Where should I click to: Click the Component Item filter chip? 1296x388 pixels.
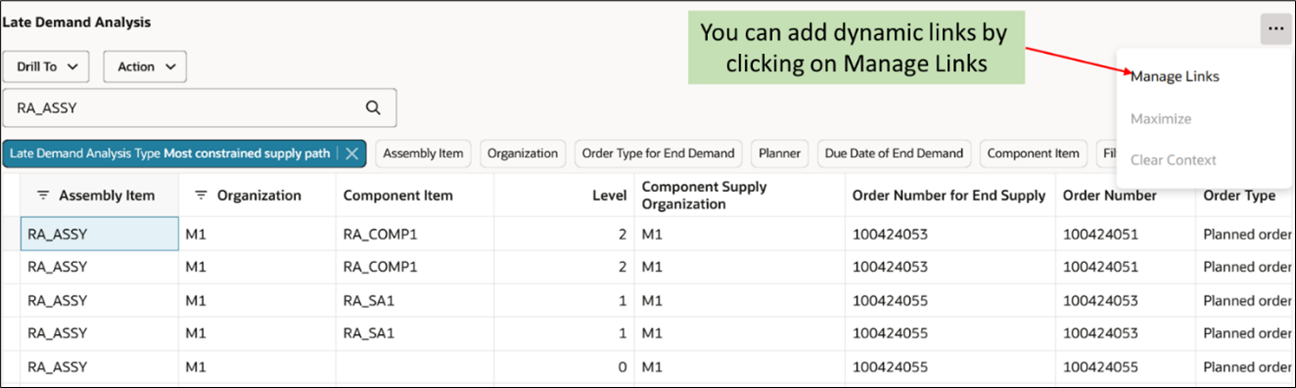pyautogui.click(x=1033, y=154)
